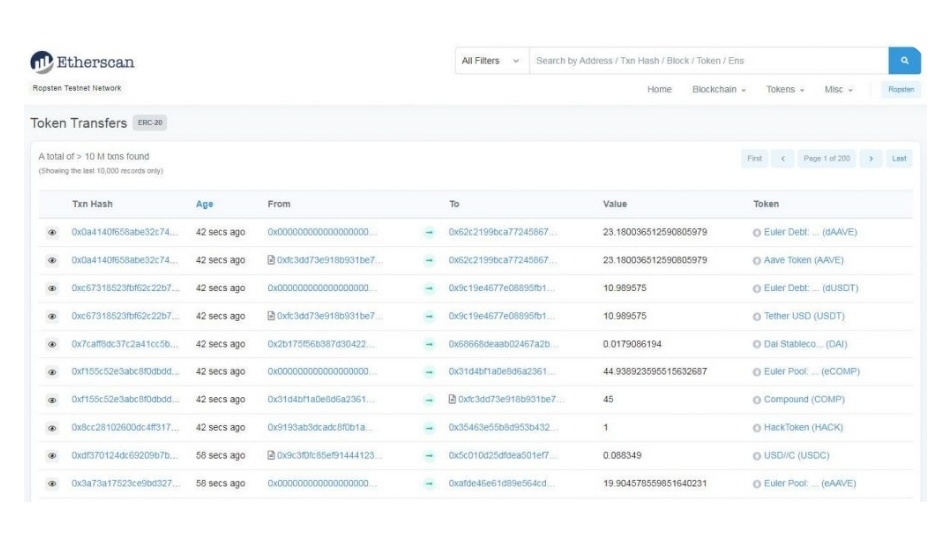The width and height of the screenshot is (952, 547).
Task: Expand the Misc menu
Action: (x=838, y=89)
